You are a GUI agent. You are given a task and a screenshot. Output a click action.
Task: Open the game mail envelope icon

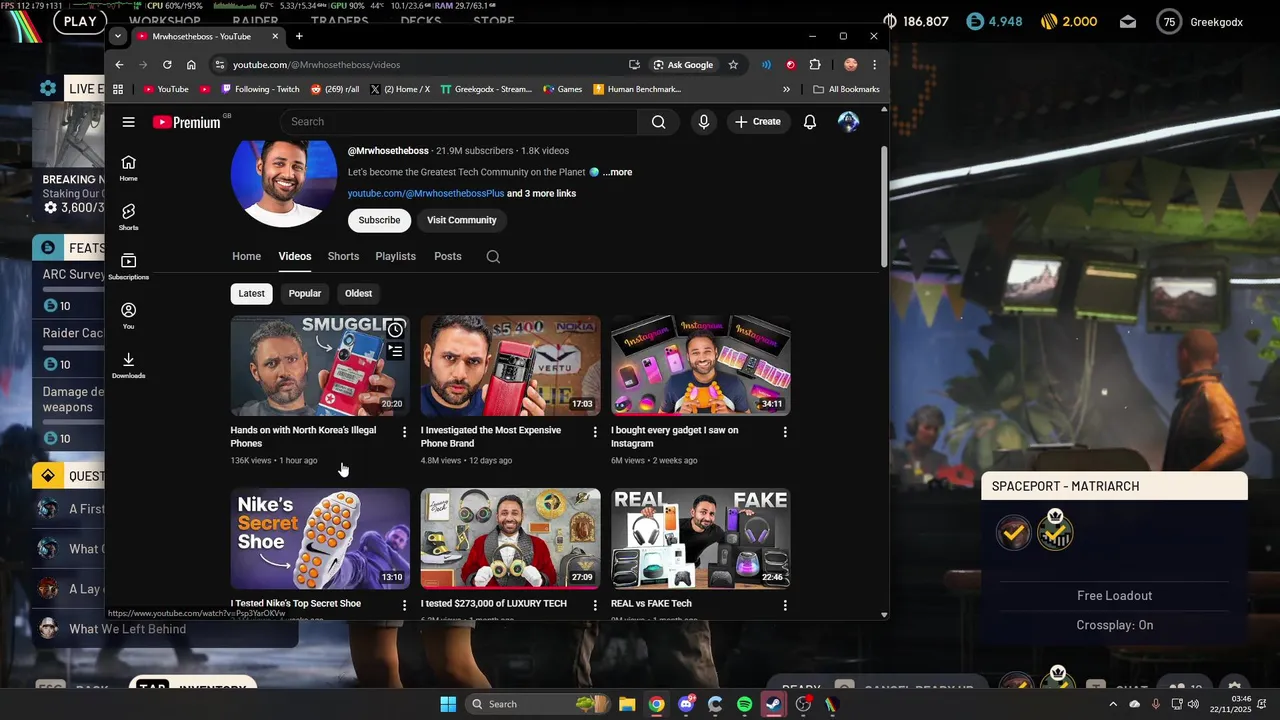1128,21
